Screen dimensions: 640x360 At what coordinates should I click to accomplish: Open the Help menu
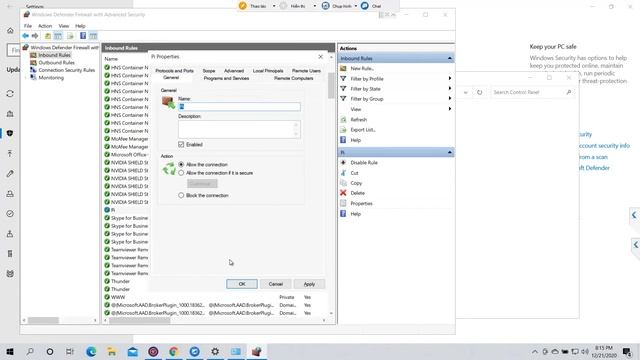pos(80,26)
